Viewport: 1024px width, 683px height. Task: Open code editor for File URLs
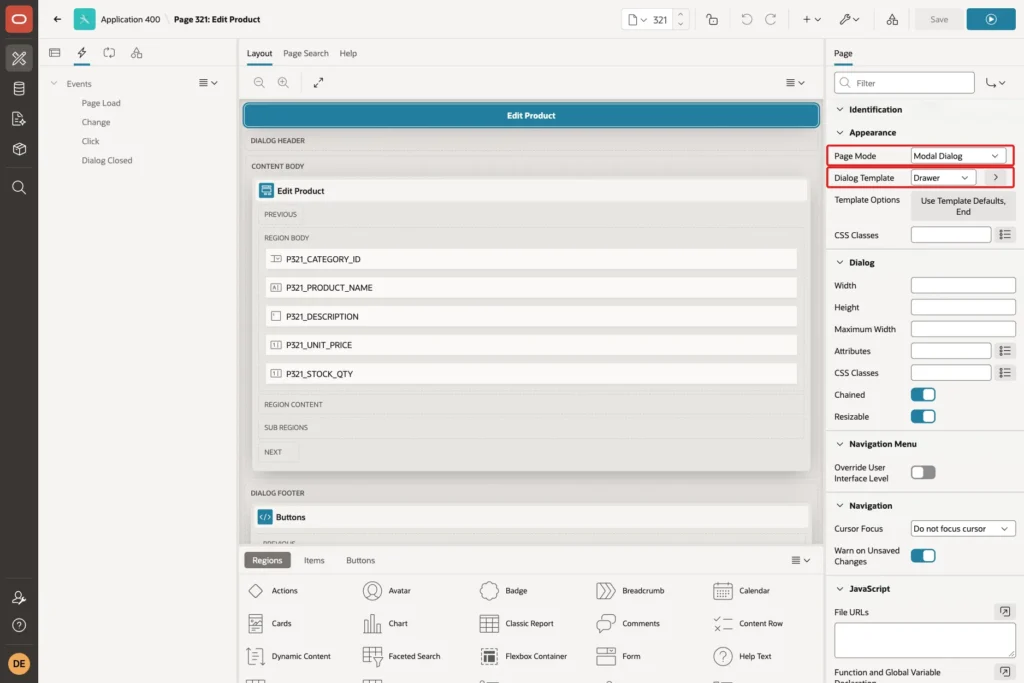click(1004, 611)
